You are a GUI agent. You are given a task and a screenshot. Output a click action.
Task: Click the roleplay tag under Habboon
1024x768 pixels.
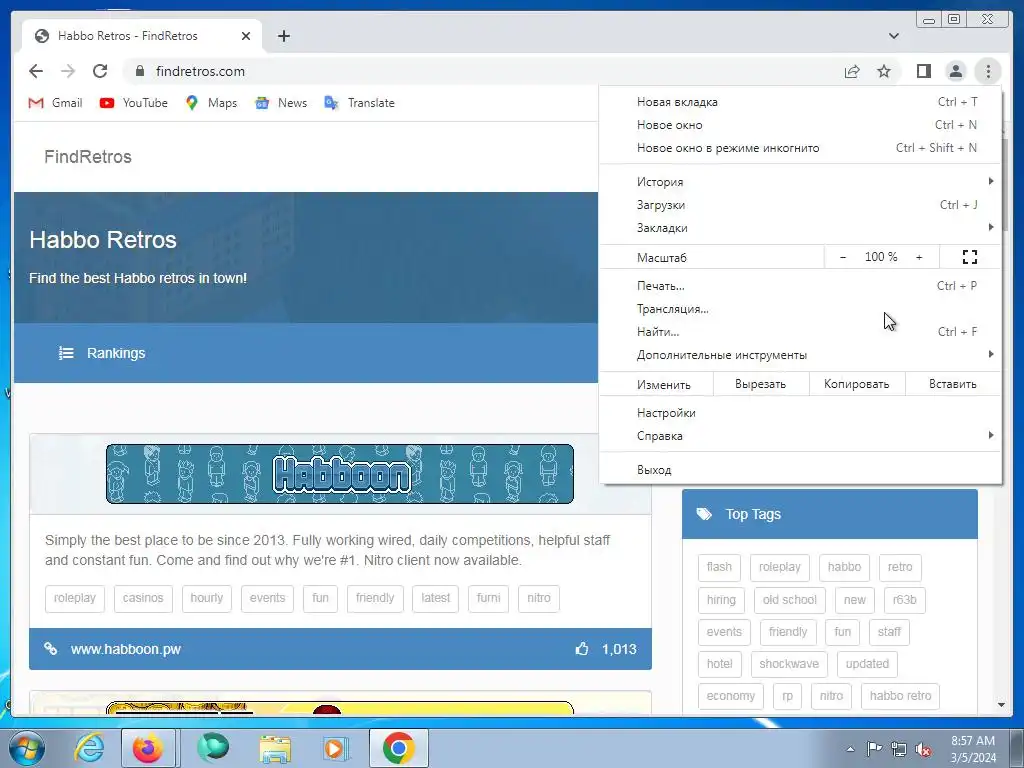pos(74,598)
